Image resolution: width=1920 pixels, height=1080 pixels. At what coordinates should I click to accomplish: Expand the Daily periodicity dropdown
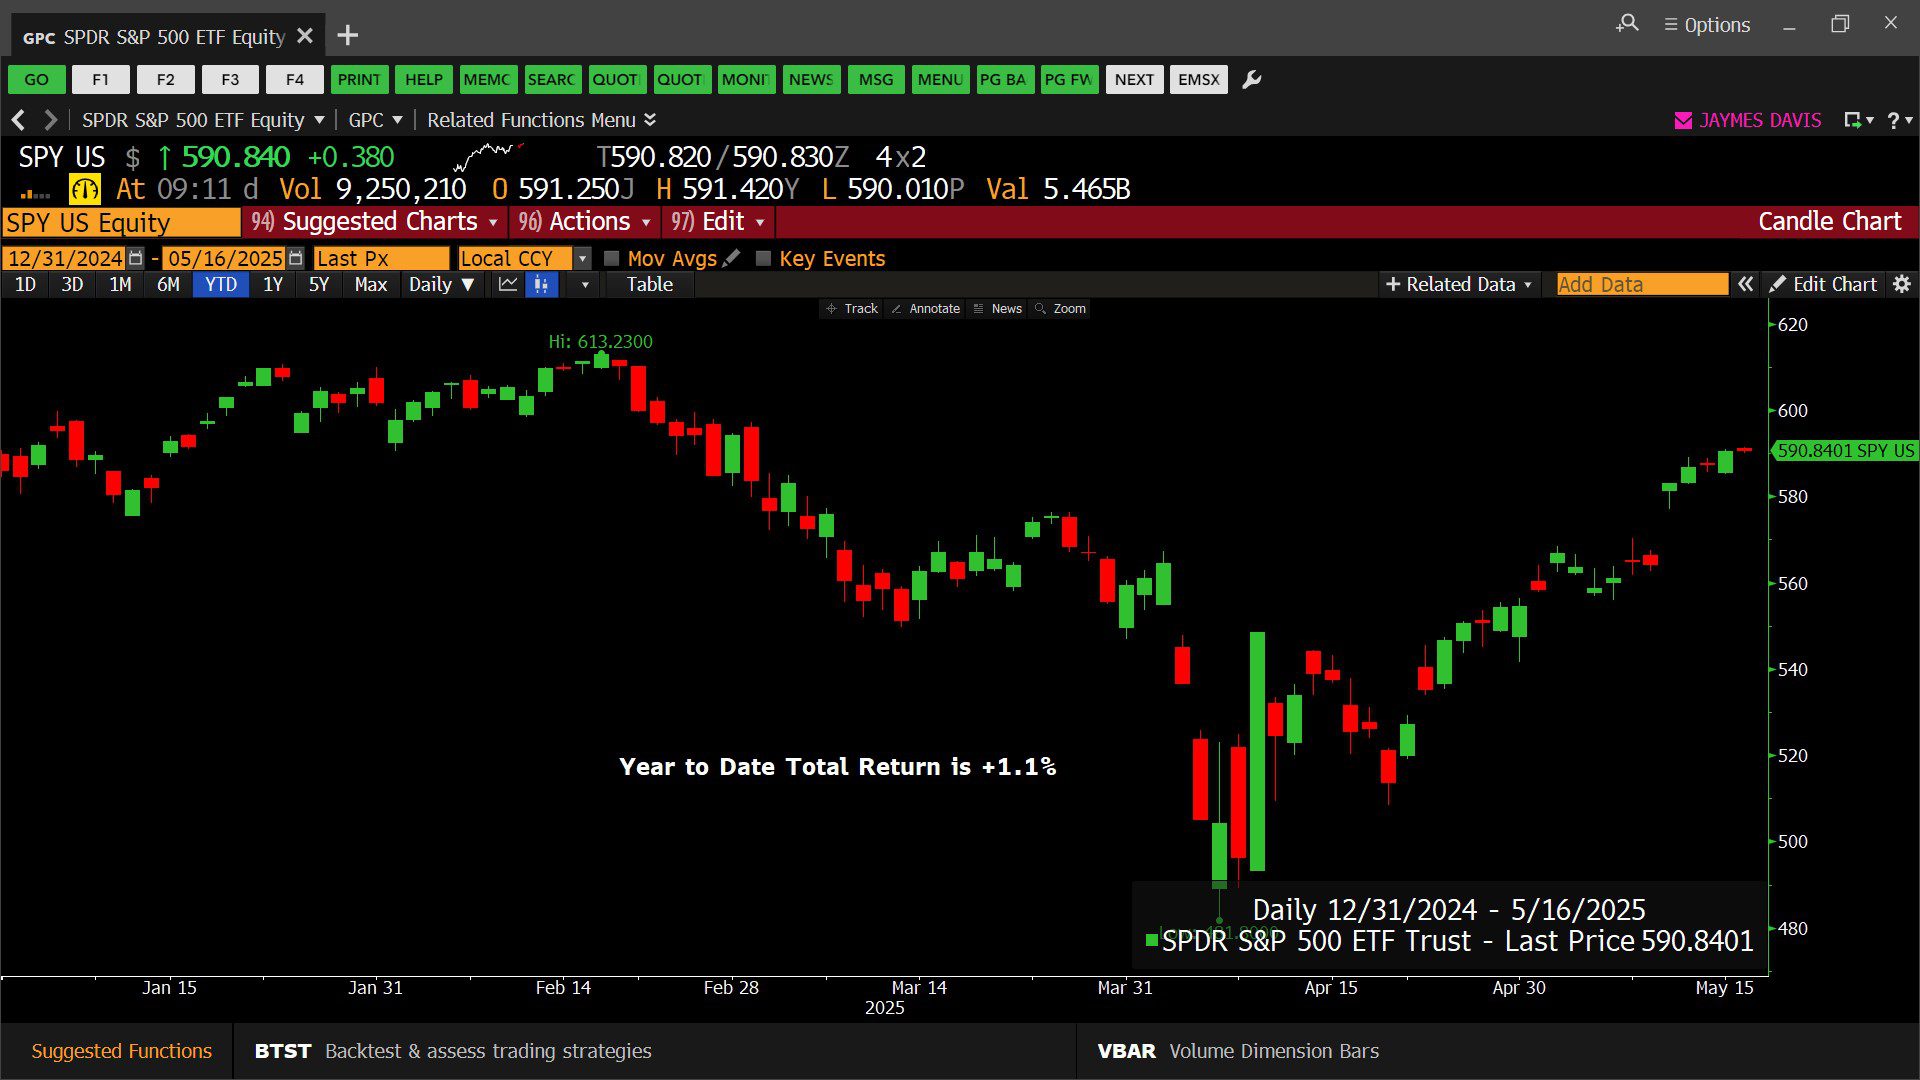click(x=441, y=284)
